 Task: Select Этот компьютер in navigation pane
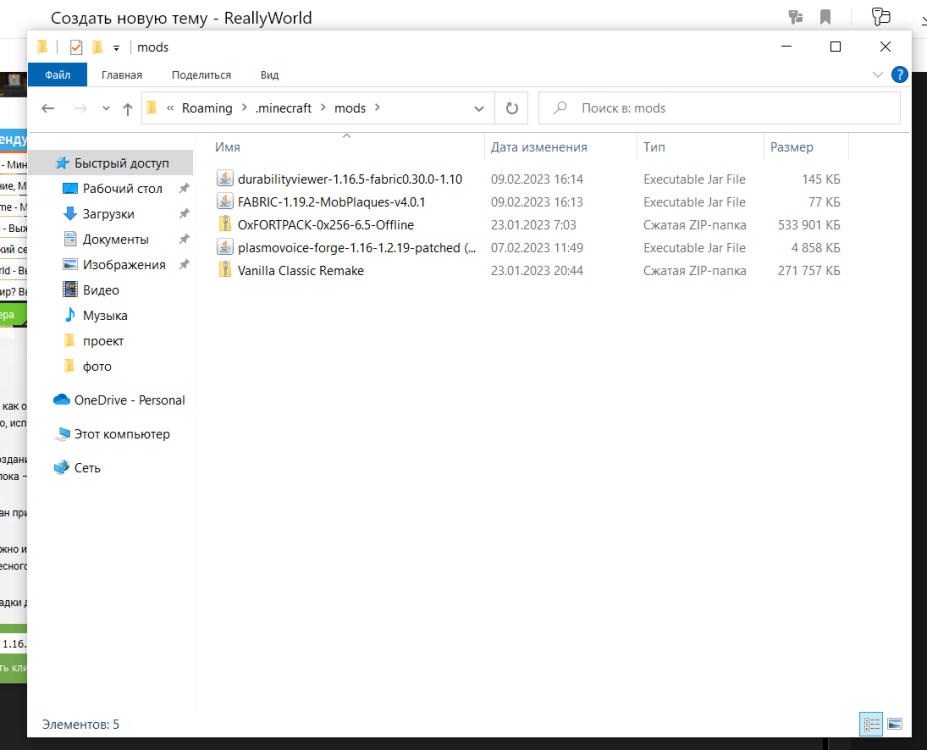[122, 434]
